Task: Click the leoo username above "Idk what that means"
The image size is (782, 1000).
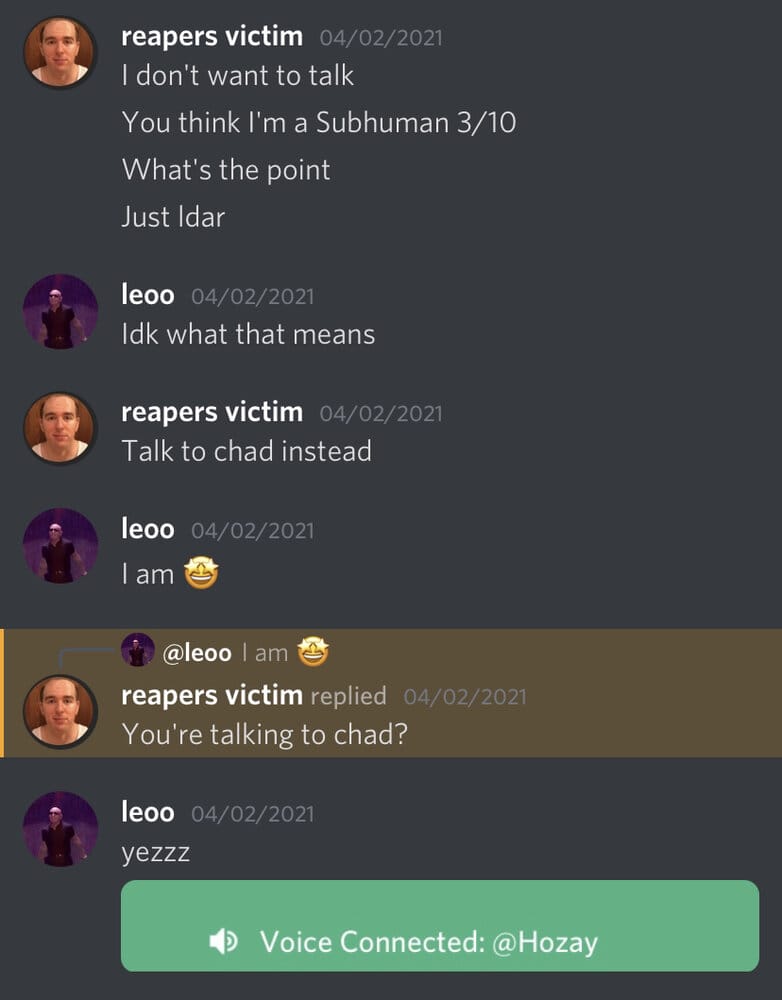Action: pyautogui.click(x=148, y=295)
